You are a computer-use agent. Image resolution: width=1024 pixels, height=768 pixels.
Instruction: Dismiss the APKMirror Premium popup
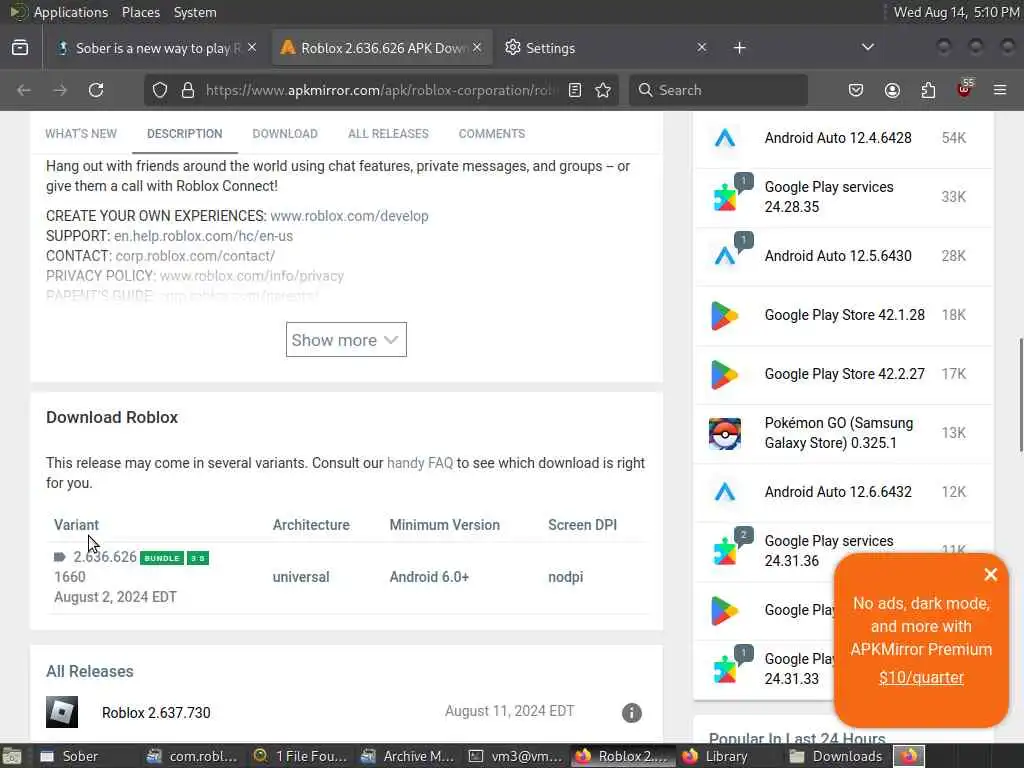[991, 574]
